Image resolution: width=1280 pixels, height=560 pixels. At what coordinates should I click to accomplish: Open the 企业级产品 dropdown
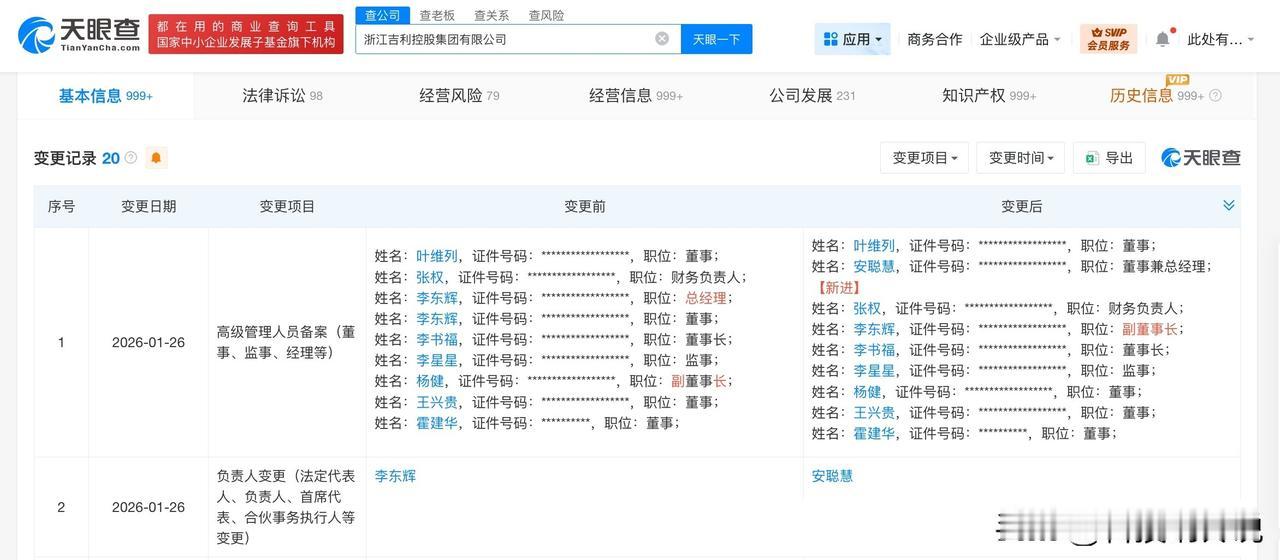(1020, 39)
